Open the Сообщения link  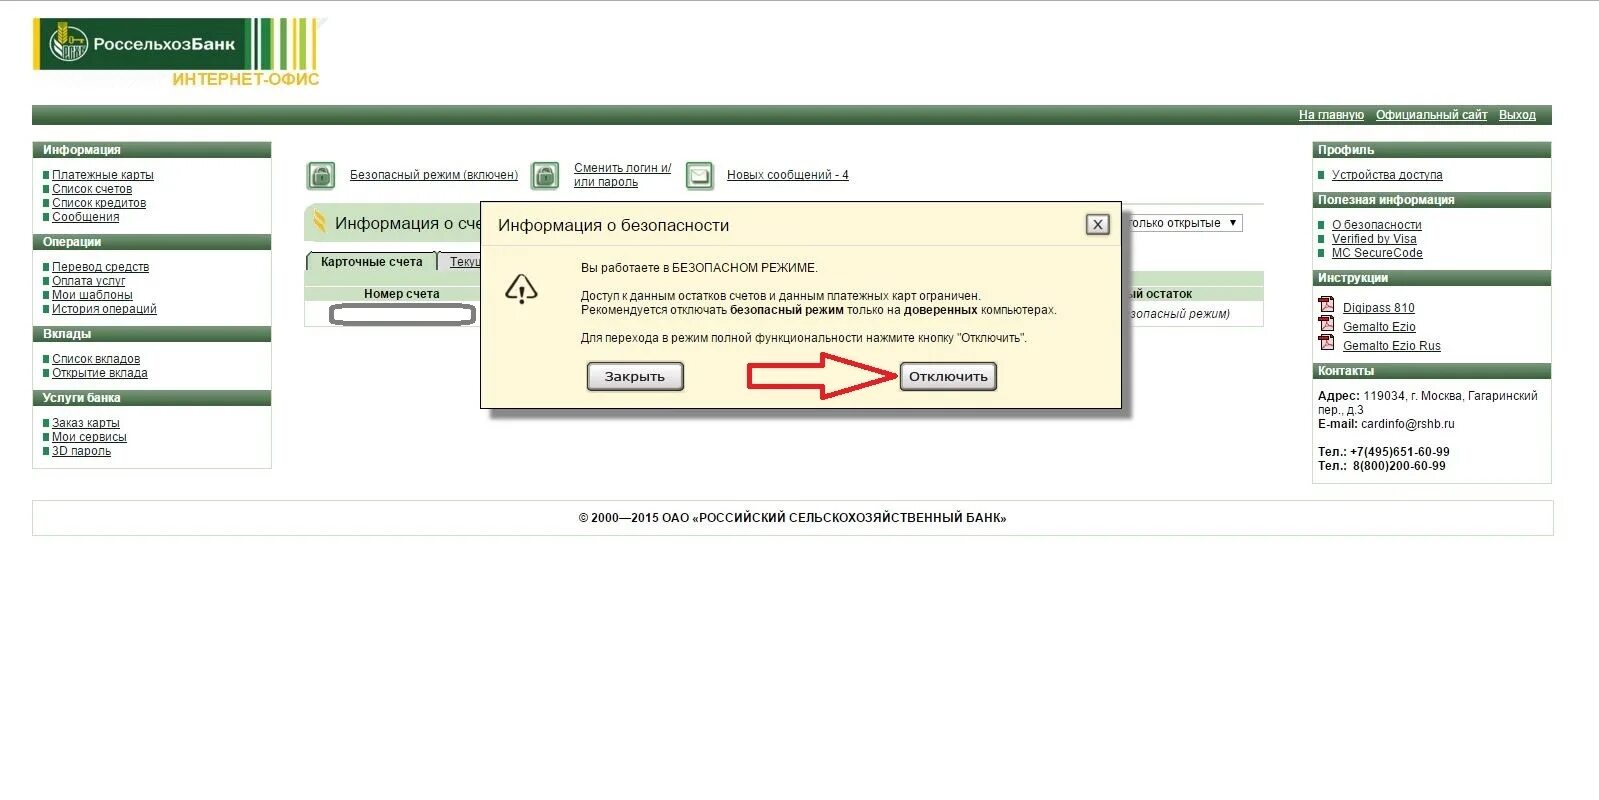pos(86,217)
